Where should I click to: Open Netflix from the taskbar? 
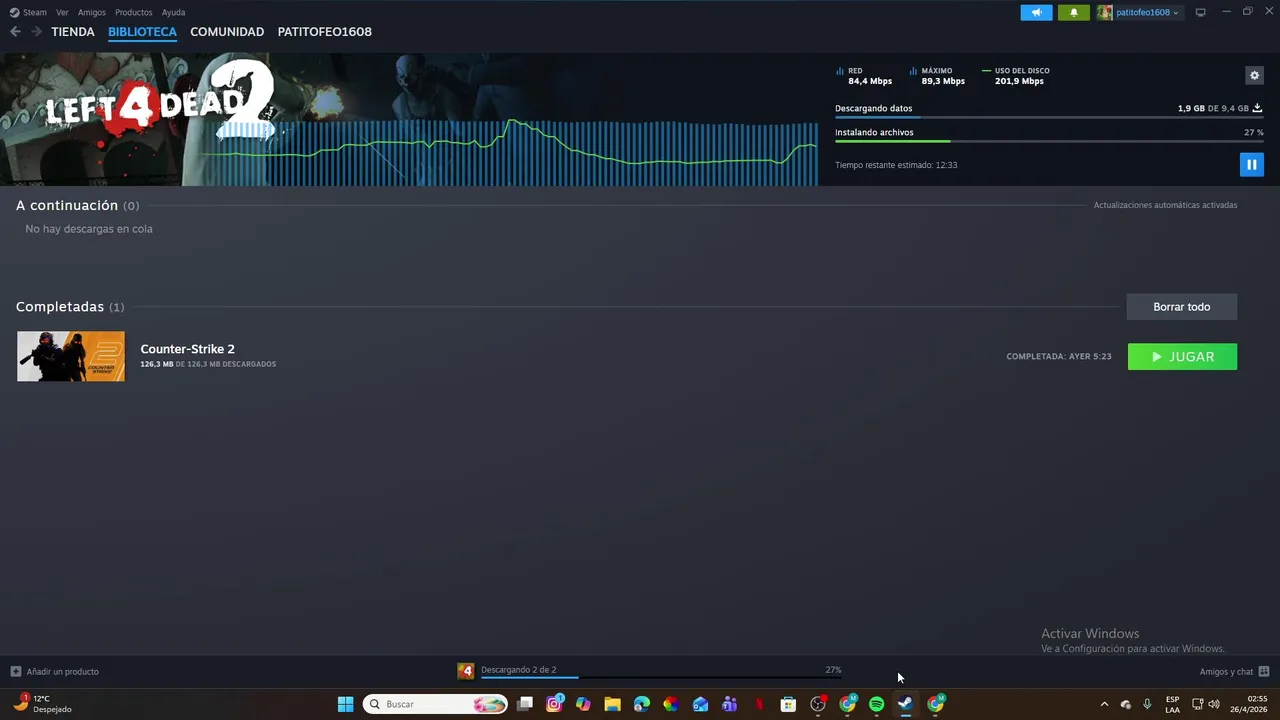(759, 704)
